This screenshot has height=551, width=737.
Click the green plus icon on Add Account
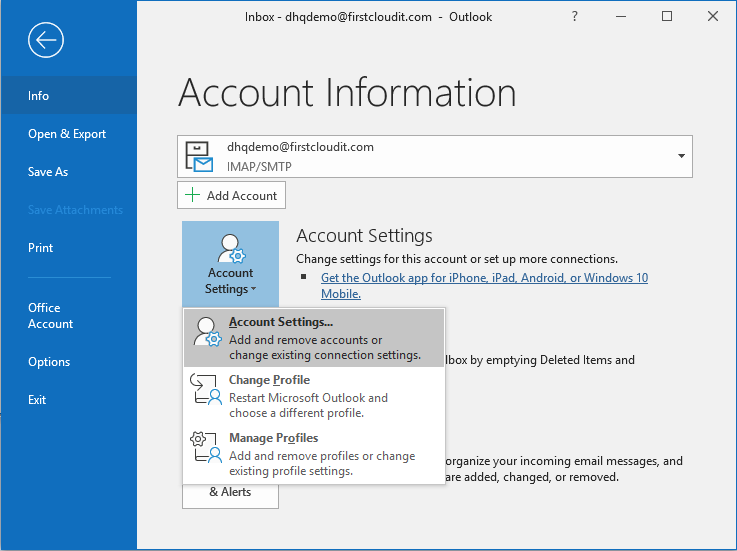(192, 195)
